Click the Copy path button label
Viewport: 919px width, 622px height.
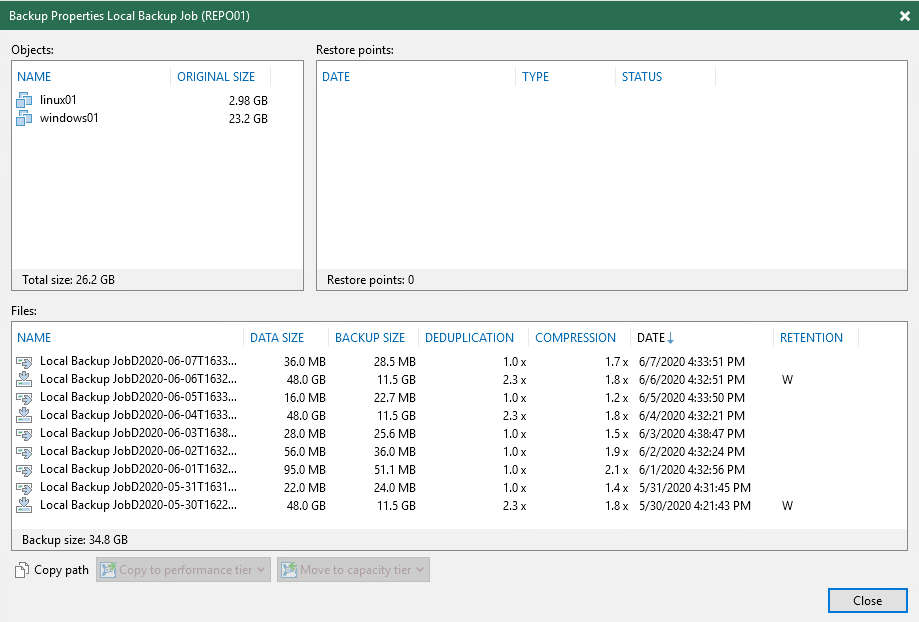click(x=61, y=570)
